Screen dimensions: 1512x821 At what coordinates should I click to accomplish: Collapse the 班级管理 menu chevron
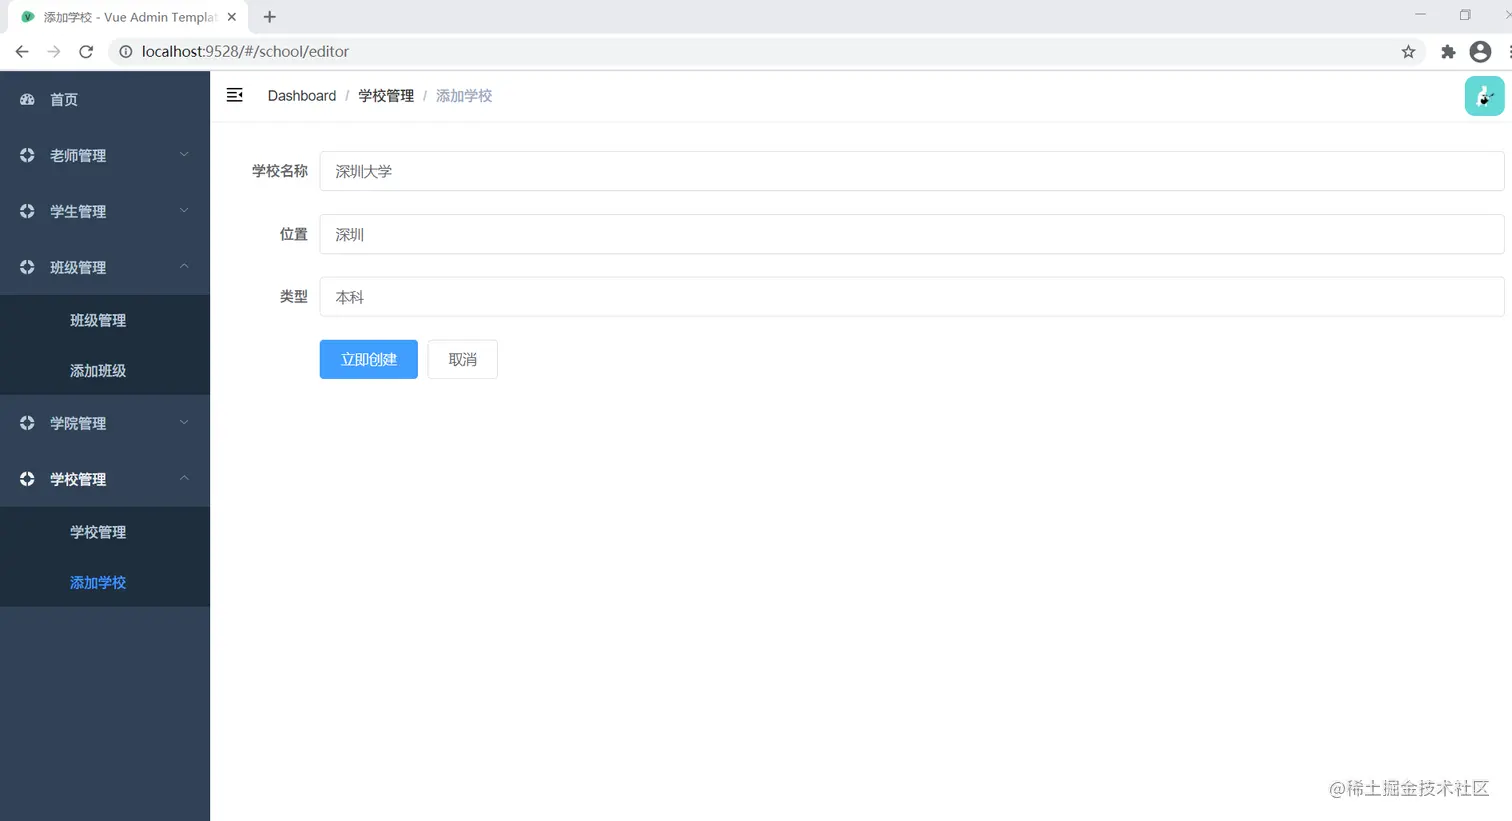184,266
